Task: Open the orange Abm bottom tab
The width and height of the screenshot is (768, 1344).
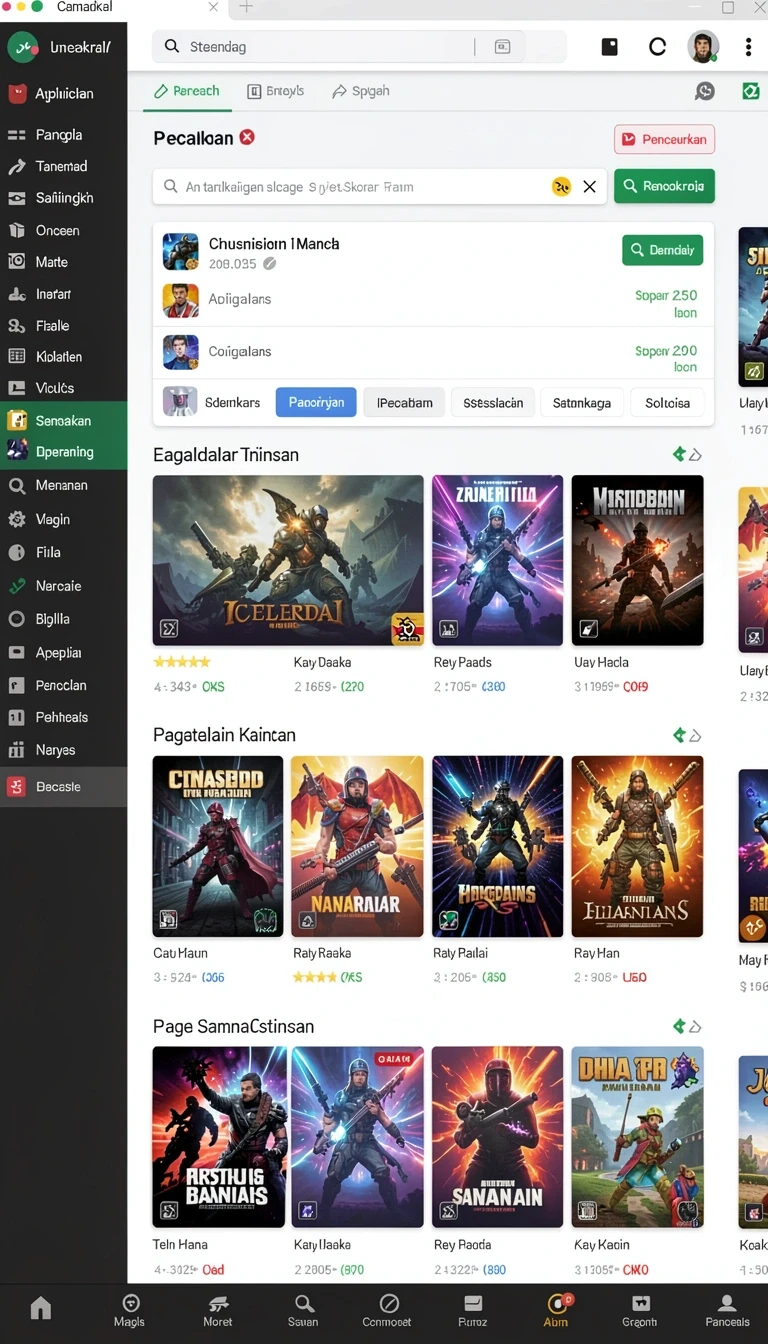Action: tap(556, 1311)
